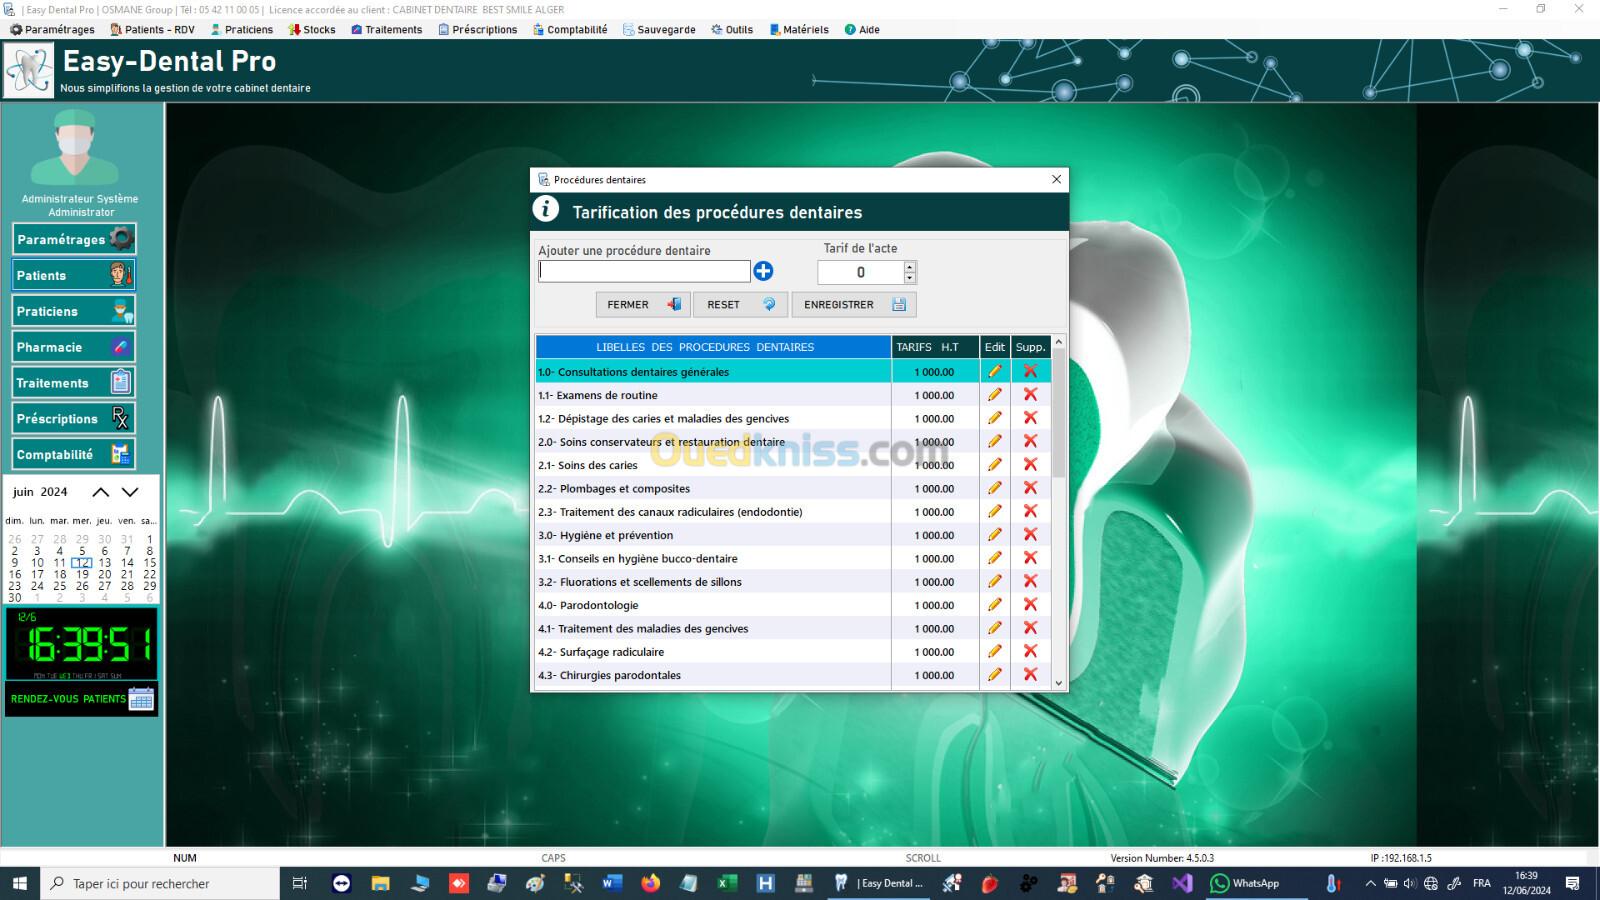Delete the Plombages et composites row
This screenshot has width=1600, height=900.
coord(1030,488)
